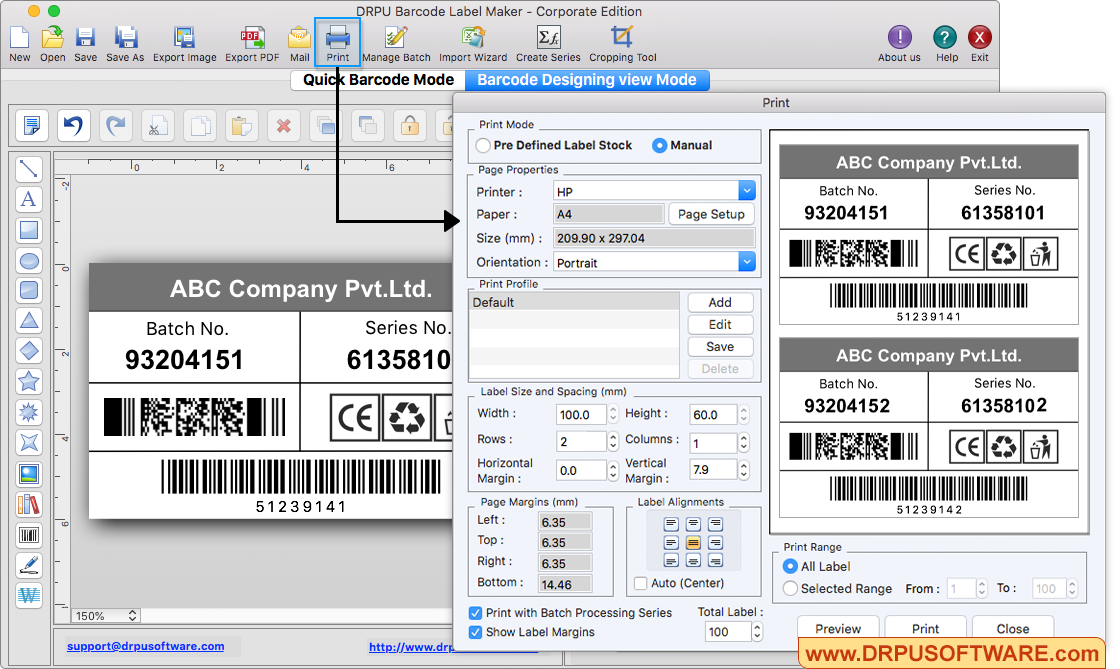Enable Auto (Center) label alignment
The width and height of the screenshot is (1120, 669).
pyautogui.click(x=640, y=583)
